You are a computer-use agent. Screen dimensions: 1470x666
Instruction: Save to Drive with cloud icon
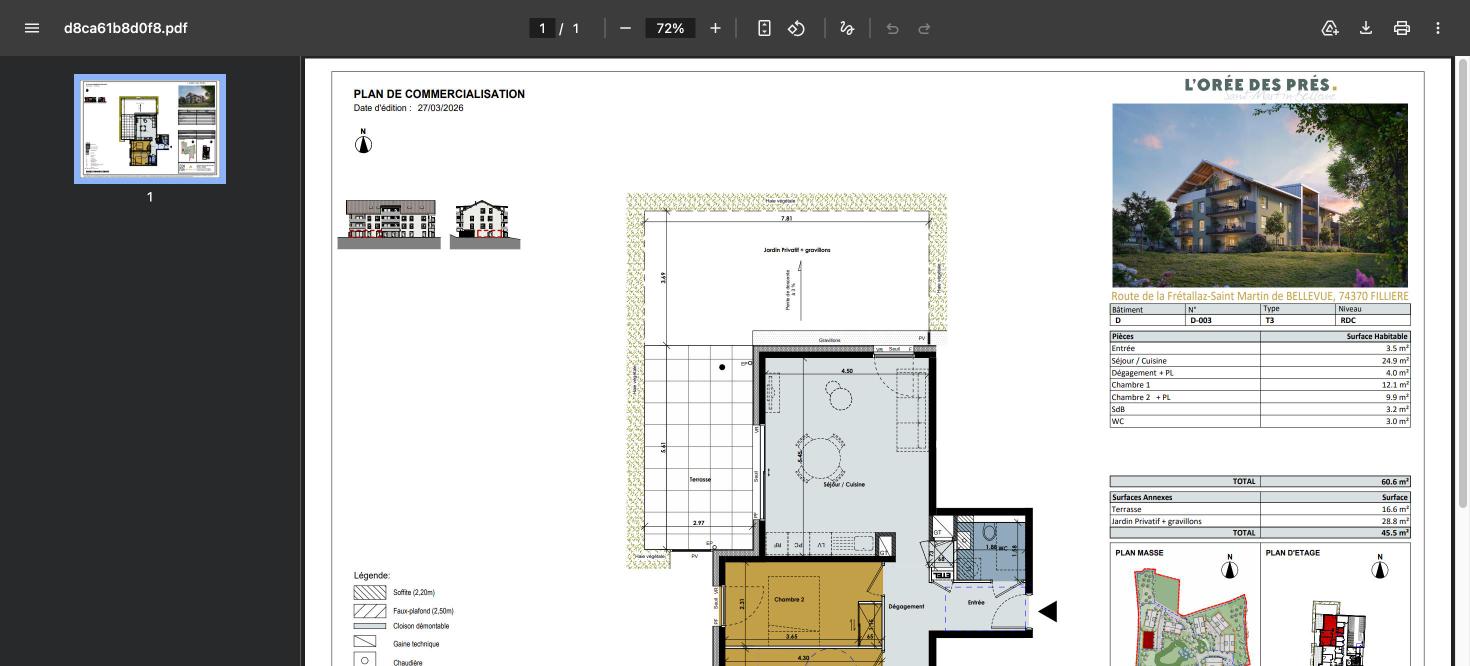[1330, 28]
